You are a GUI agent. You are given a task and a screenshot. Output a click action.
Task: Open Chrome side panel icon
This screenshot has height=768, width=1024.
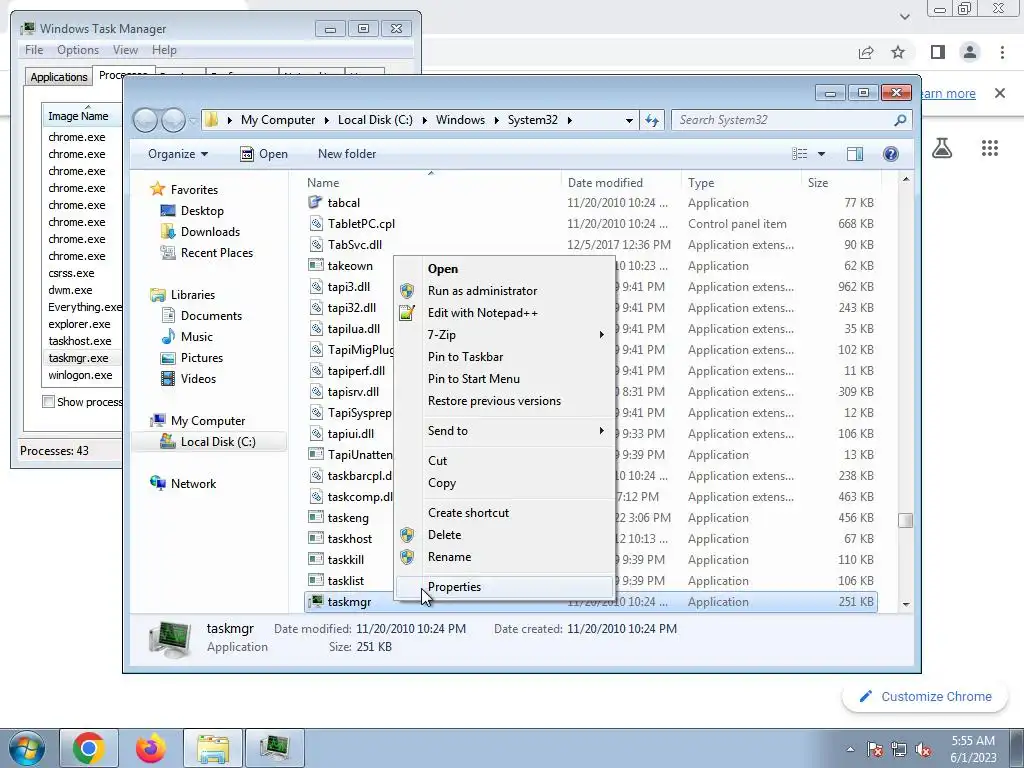click(x=938, y=52)
